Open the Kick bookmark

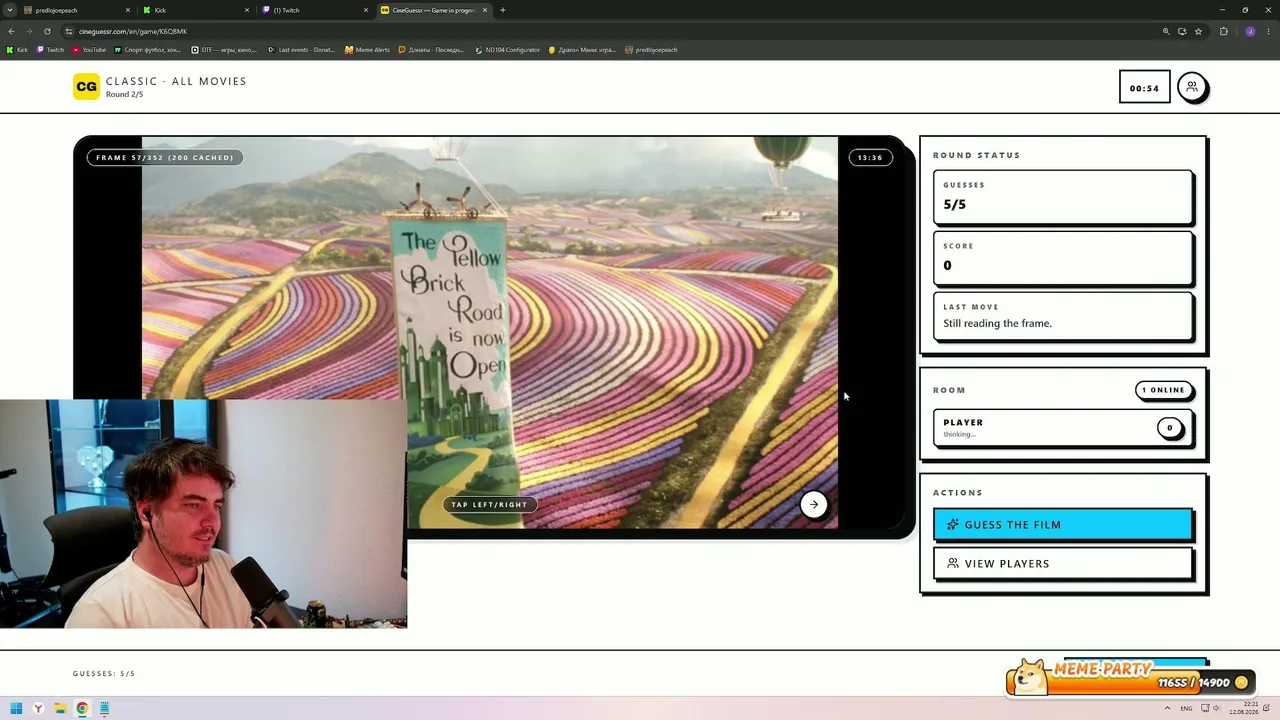point(17,49)
